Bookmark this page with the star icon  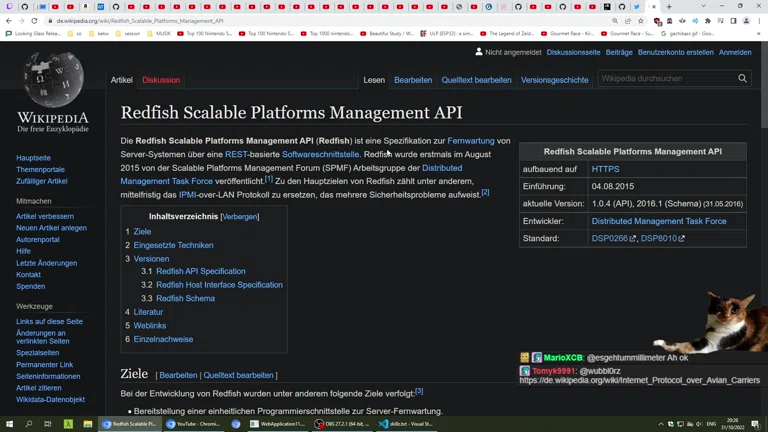641,21
